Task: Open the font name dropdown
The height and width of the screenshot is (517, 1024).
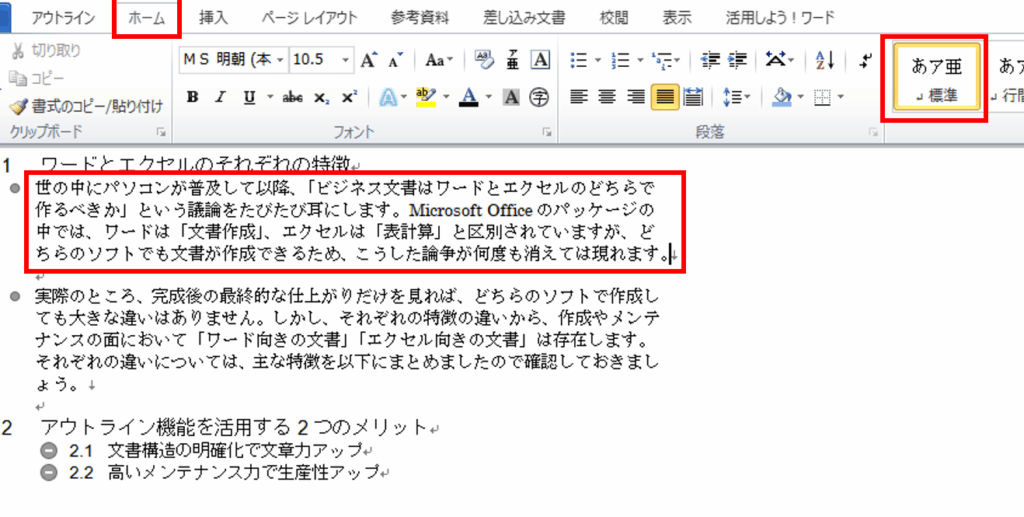Action: (279, 60)
